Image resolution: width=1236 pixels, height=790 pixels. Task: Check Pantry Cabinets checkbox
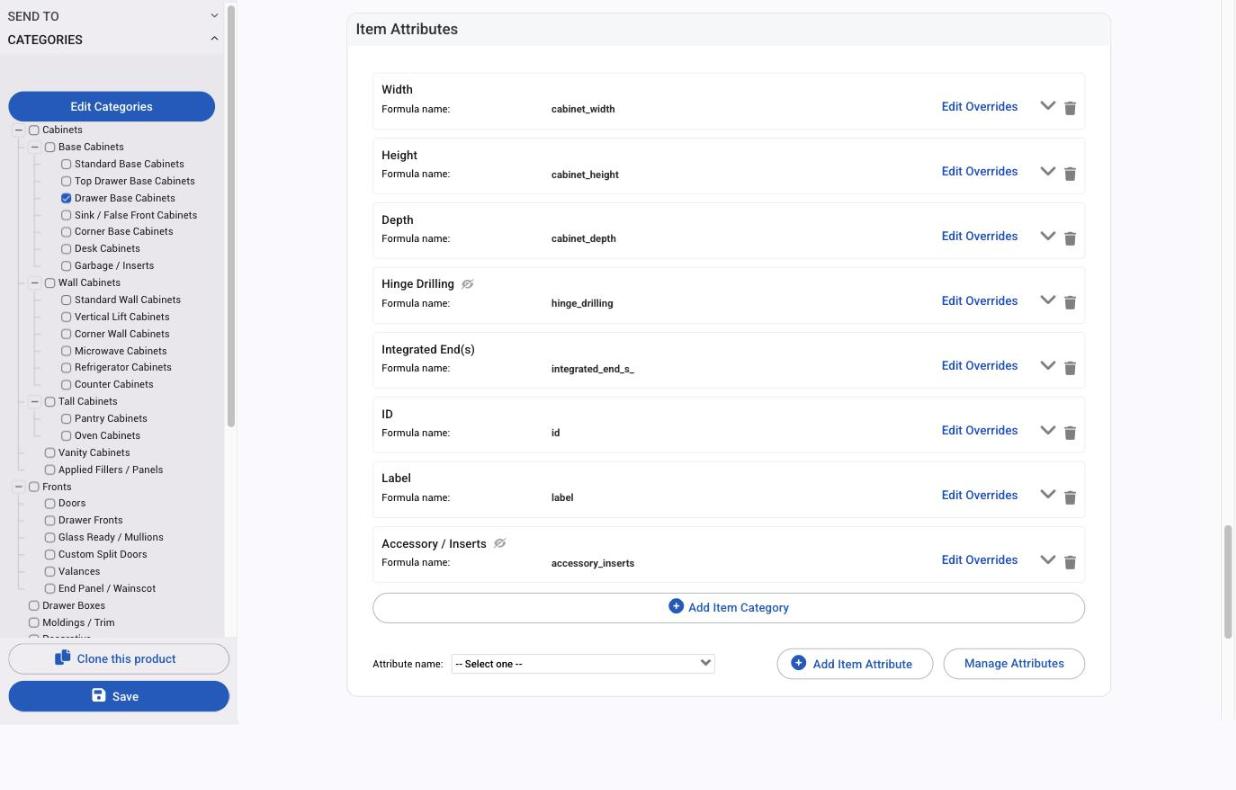point(66,419)
